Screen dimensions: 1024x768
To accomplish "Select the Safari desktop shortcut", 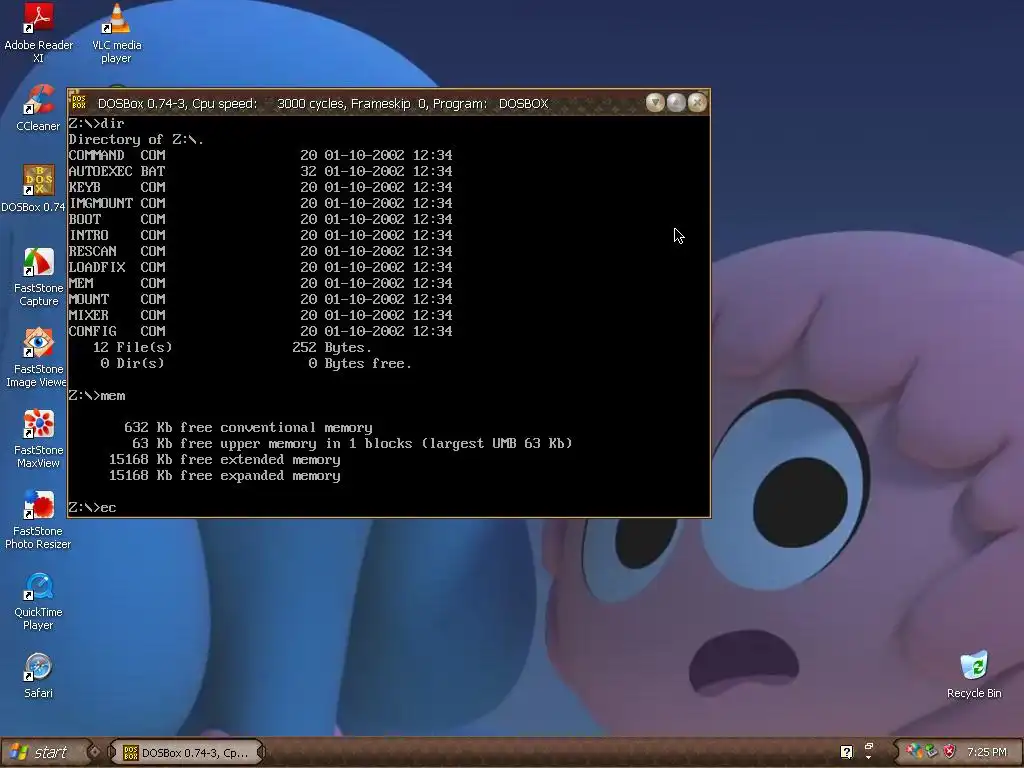I will (39, 676).
